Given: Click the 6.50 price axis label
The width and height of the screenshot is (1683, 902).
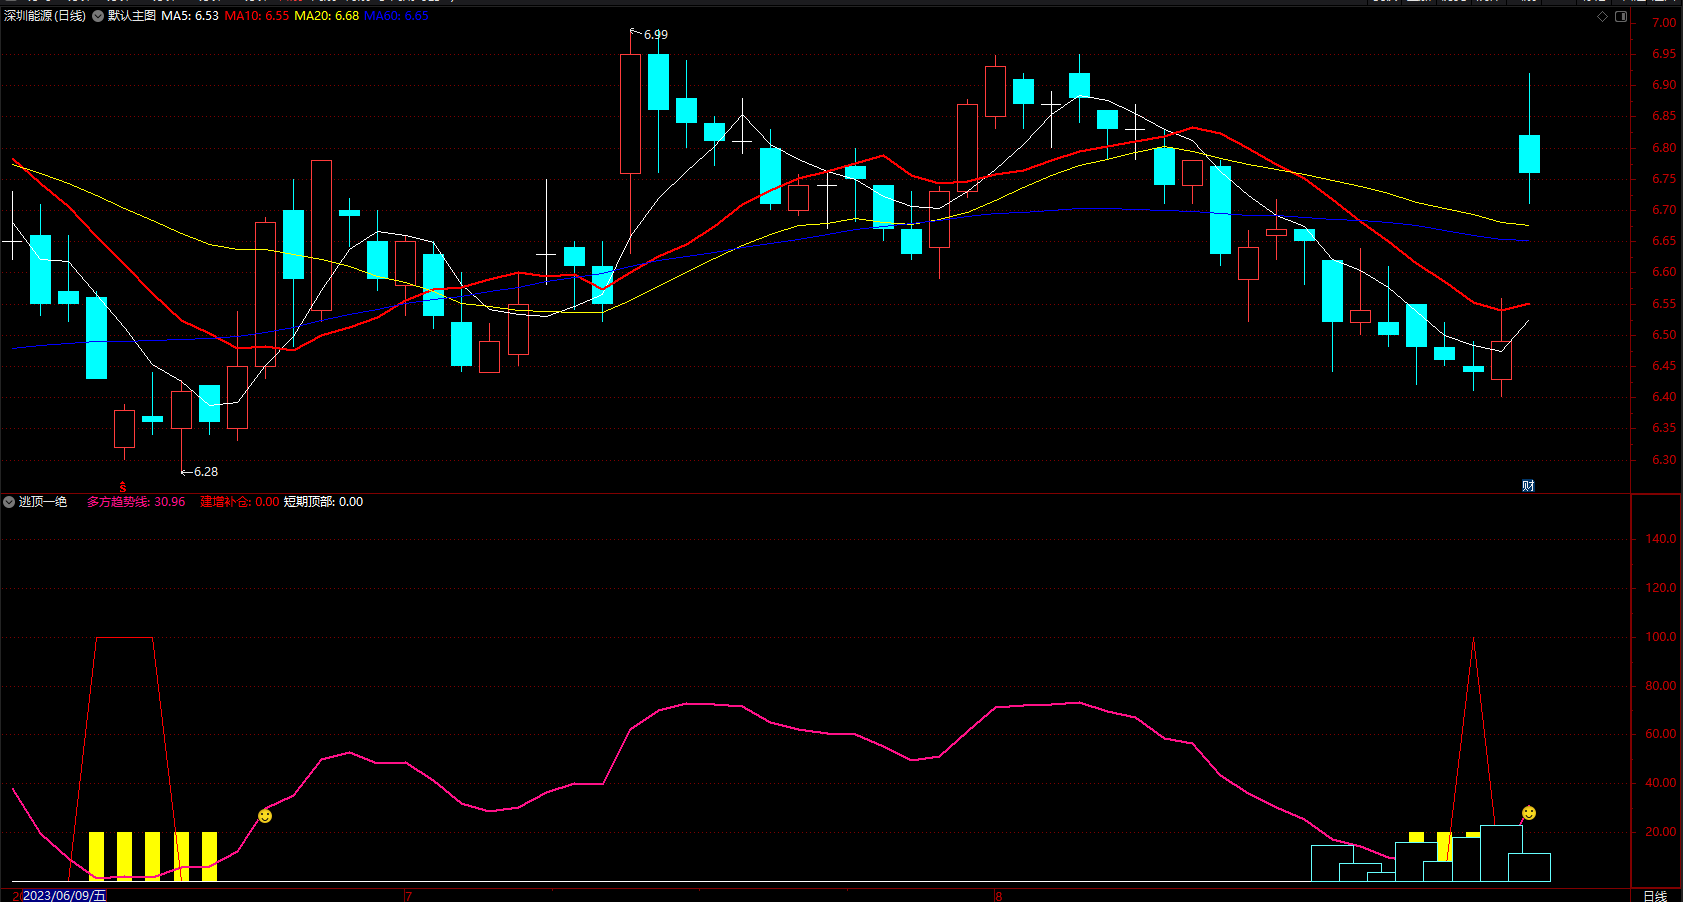Looking at the screenshot, I should coord(1664,335).
